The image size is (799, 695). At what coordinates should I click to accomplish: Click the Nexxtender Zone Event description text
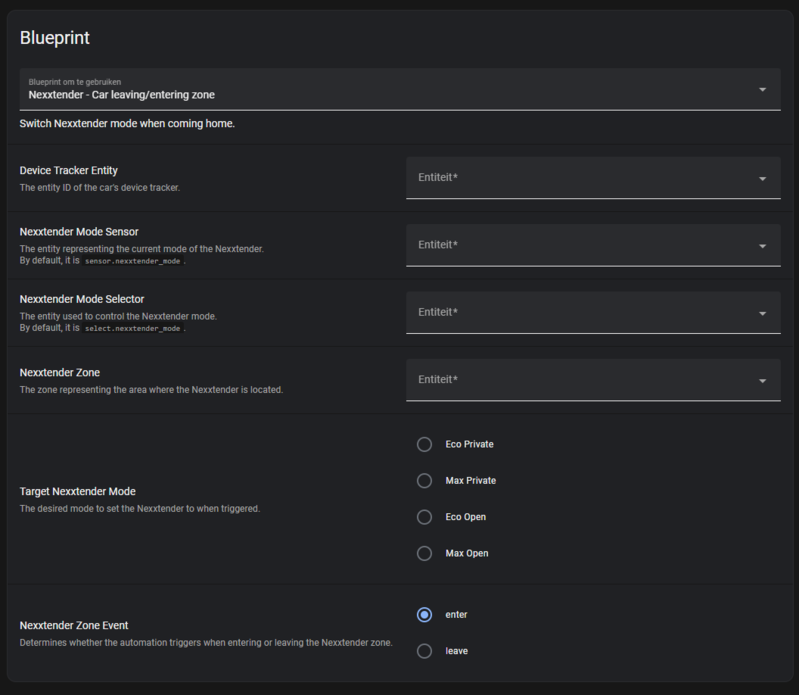pyautogui.click(x=206, y=643)
